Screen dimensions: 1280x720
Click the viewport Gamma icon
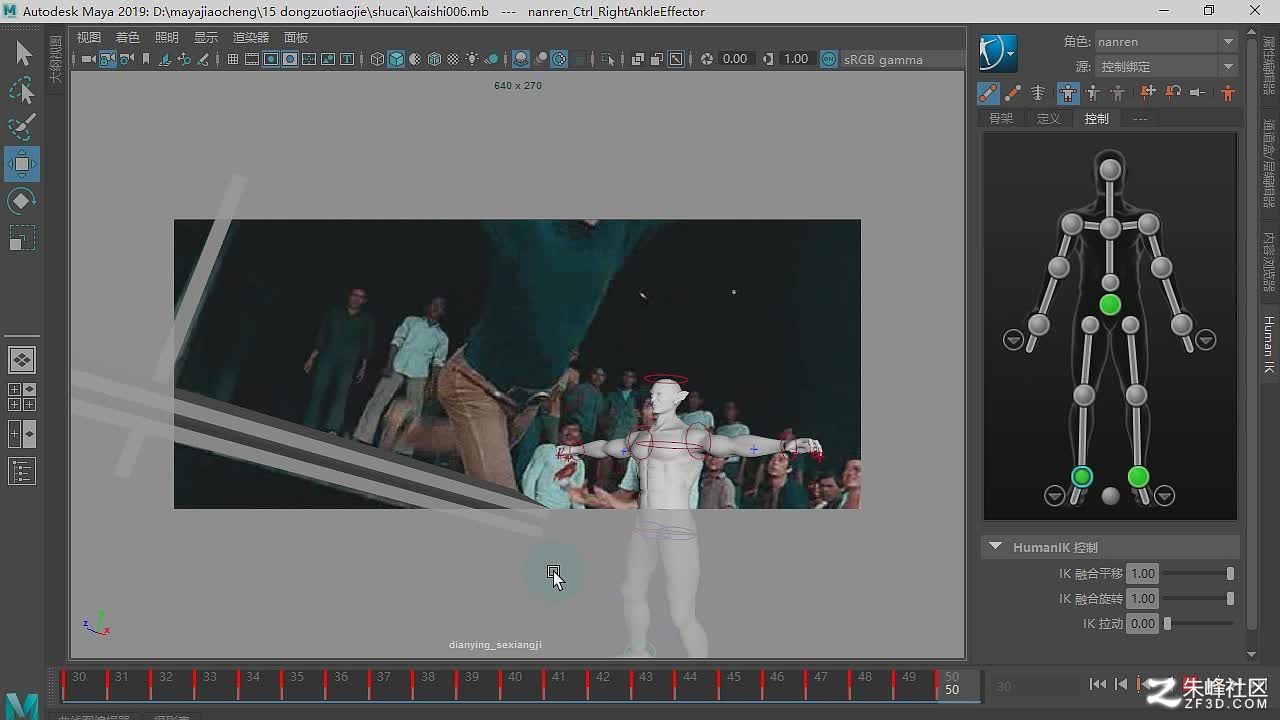(768, 59)
